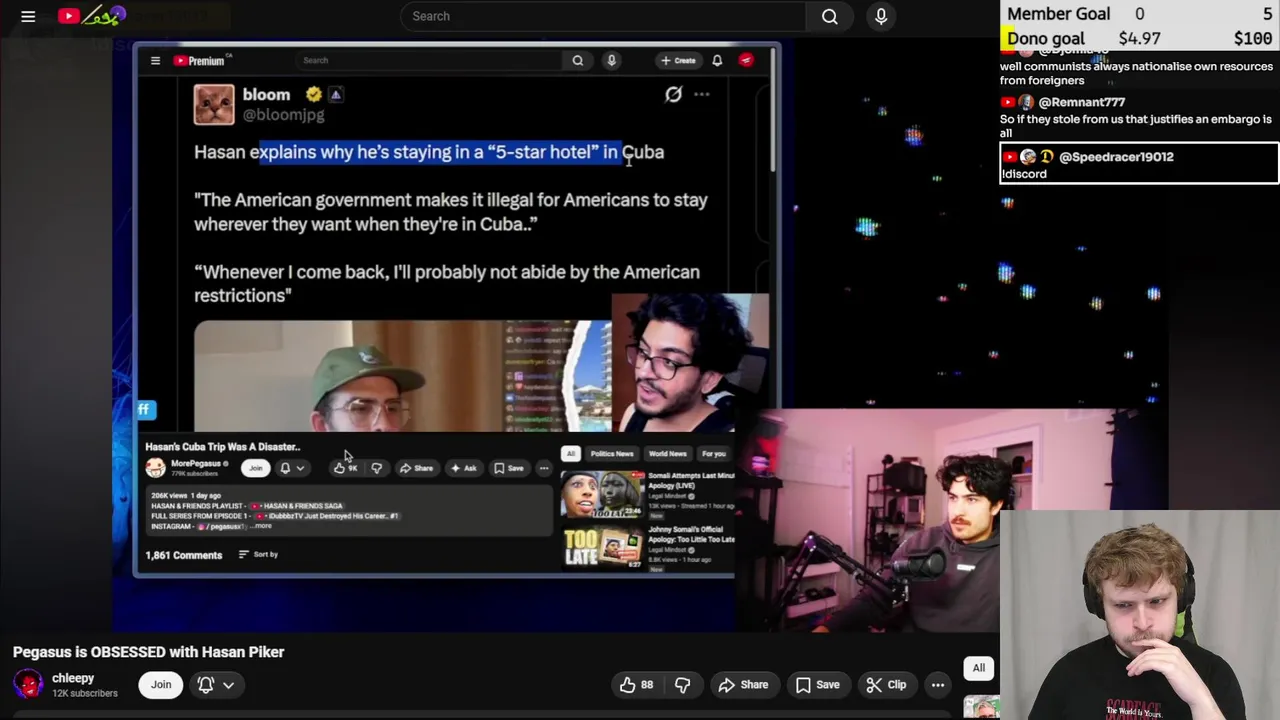
Task: Click the affiliate badge beside bloom's checkmark
Action: tap(335, 95)
